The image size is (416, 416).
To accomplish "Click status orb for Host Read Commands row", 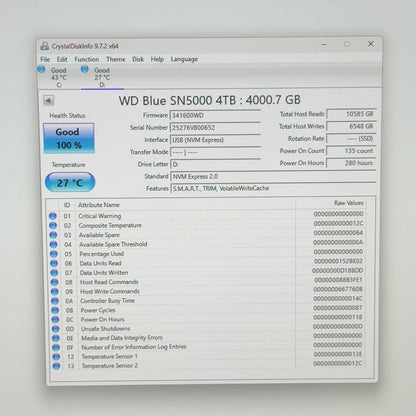I will [x=55, y=282].
